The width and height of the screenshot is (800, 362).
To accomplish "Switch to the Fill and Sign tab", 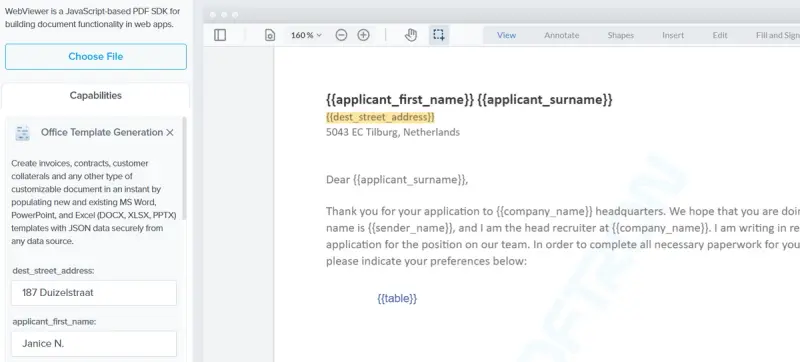I will click(778, 35).
